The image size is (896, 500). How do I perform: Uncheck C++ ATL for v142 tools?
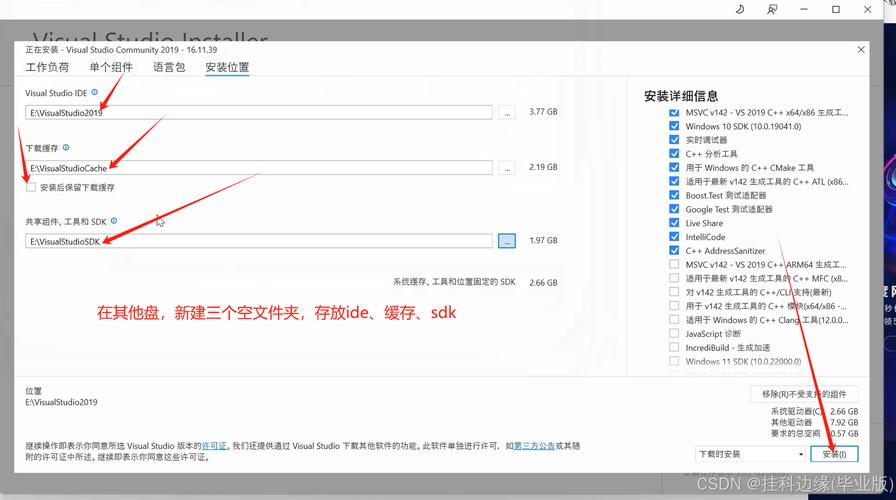click(674, 181)
